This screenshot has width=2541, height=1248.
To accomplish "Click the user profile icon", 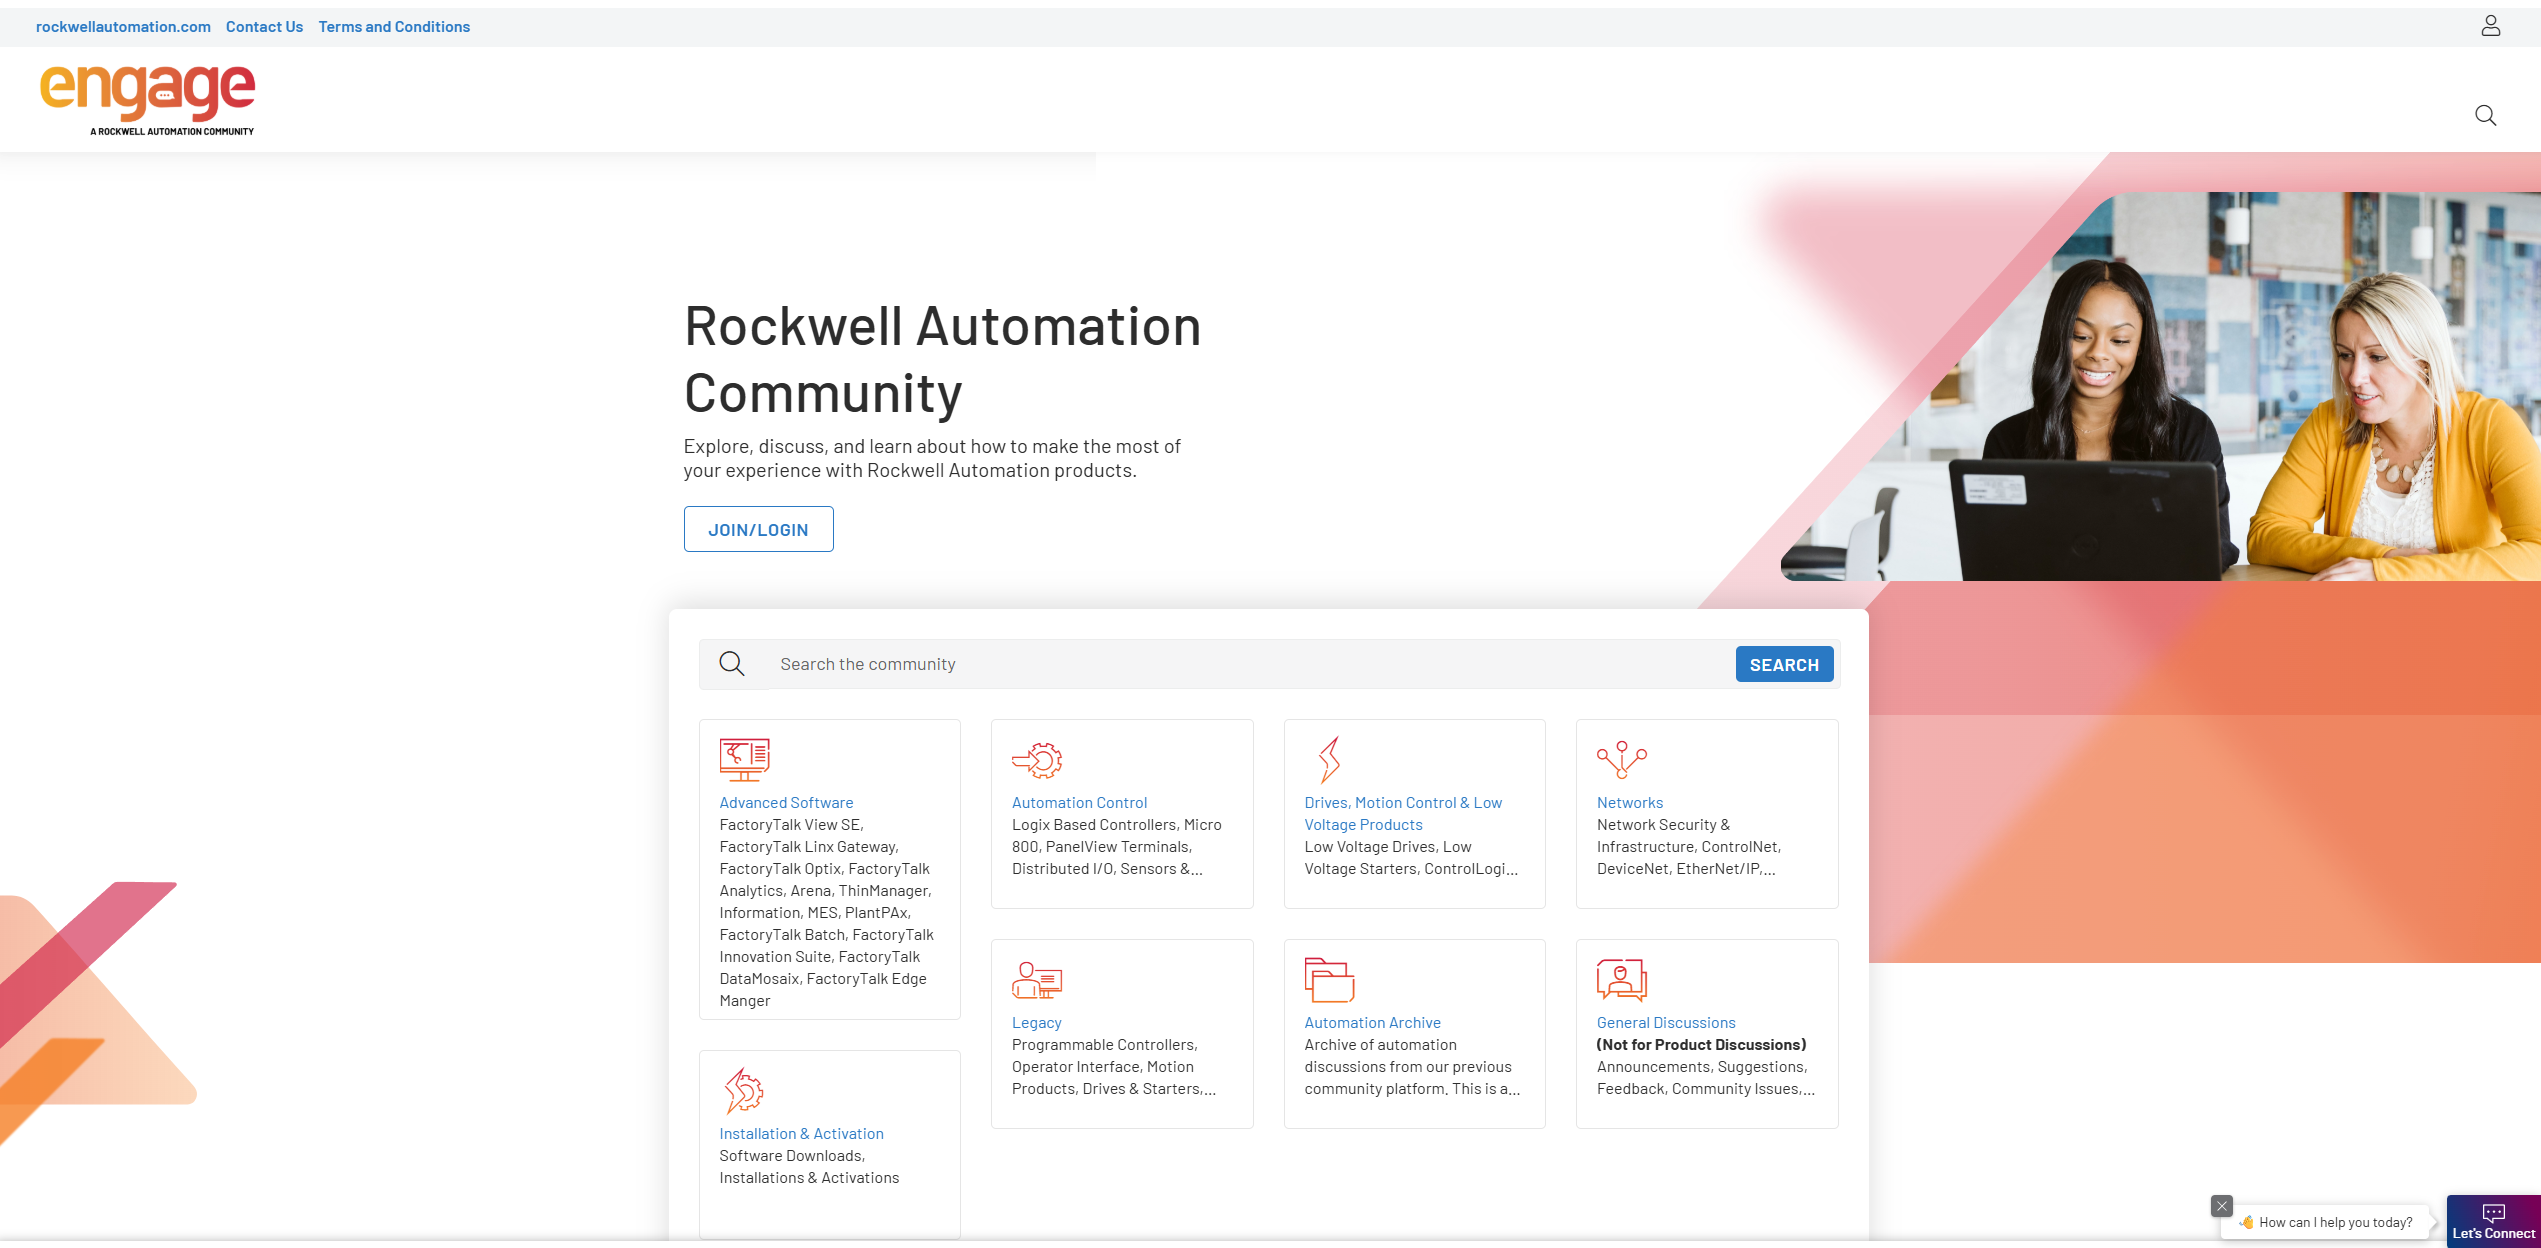I will 2490,26.
